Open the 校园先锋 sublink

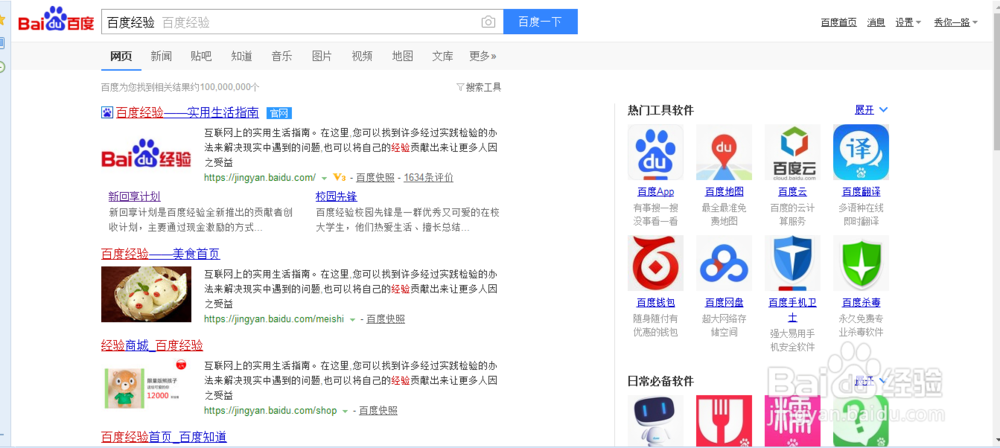click(336, 197)
